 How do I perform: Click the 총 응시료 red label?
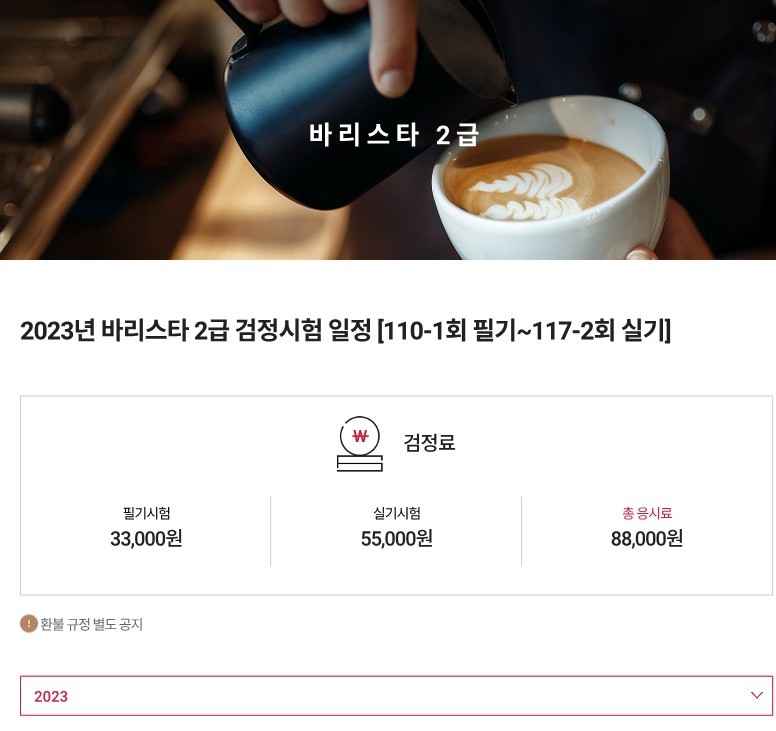[x=647, y=513]
